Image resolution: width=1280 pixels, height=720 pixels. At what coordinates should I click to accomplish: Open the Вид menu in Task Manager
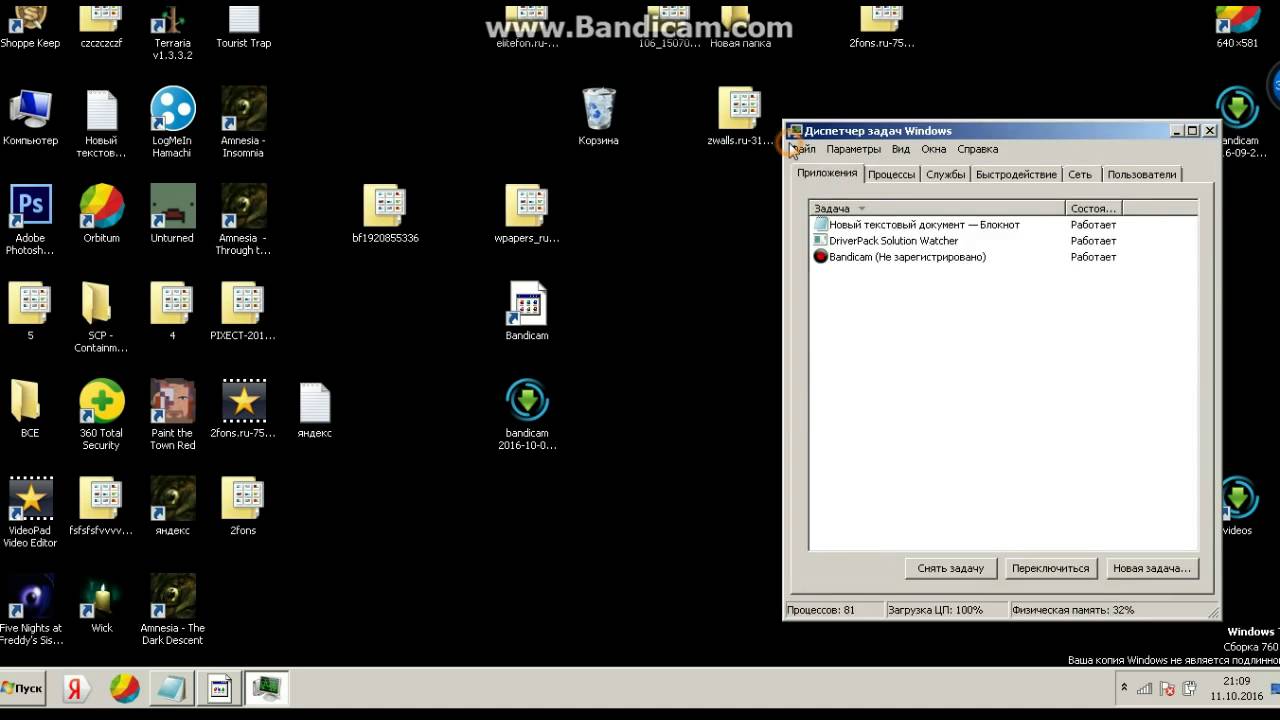[x=900, y=149]
